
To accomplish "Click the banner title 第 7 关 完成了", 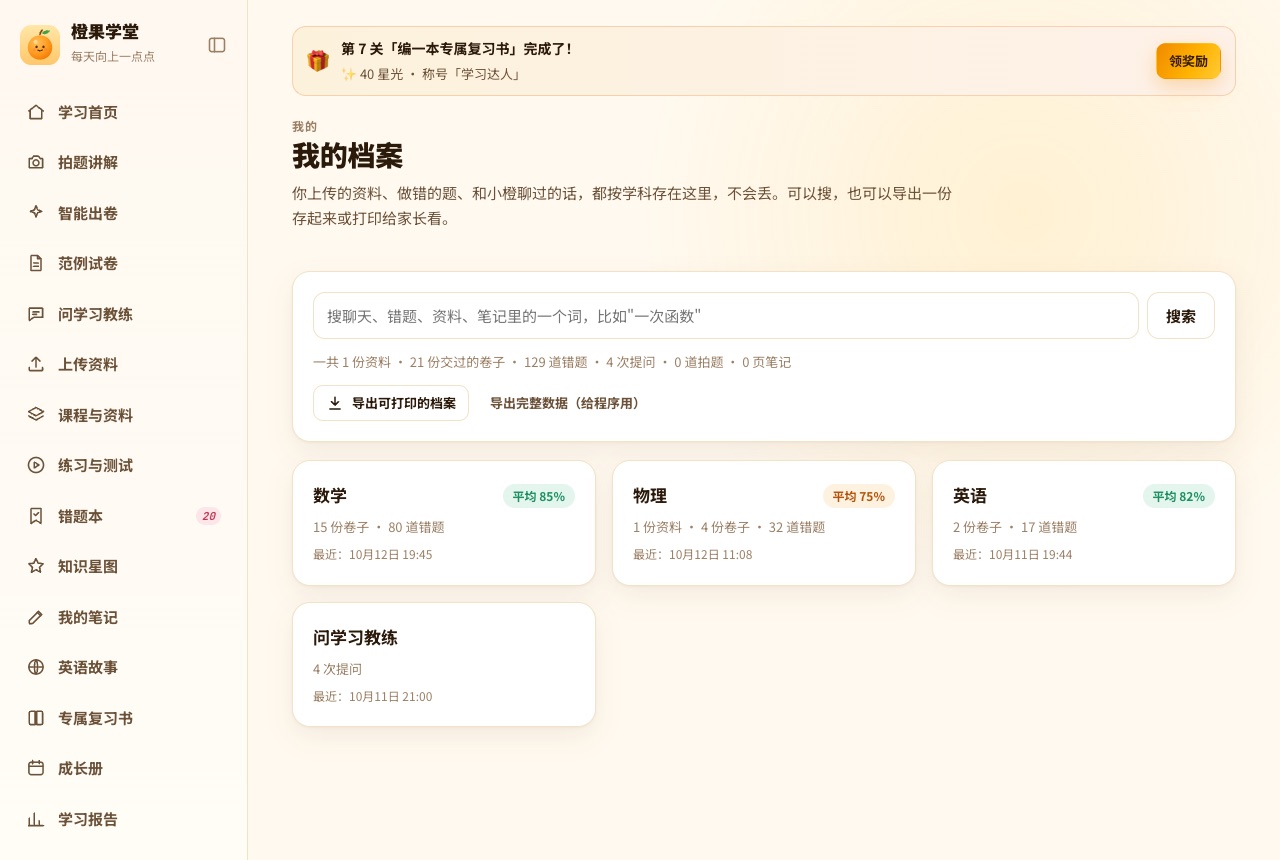I will pyautogui.click(x=457, y=48).
